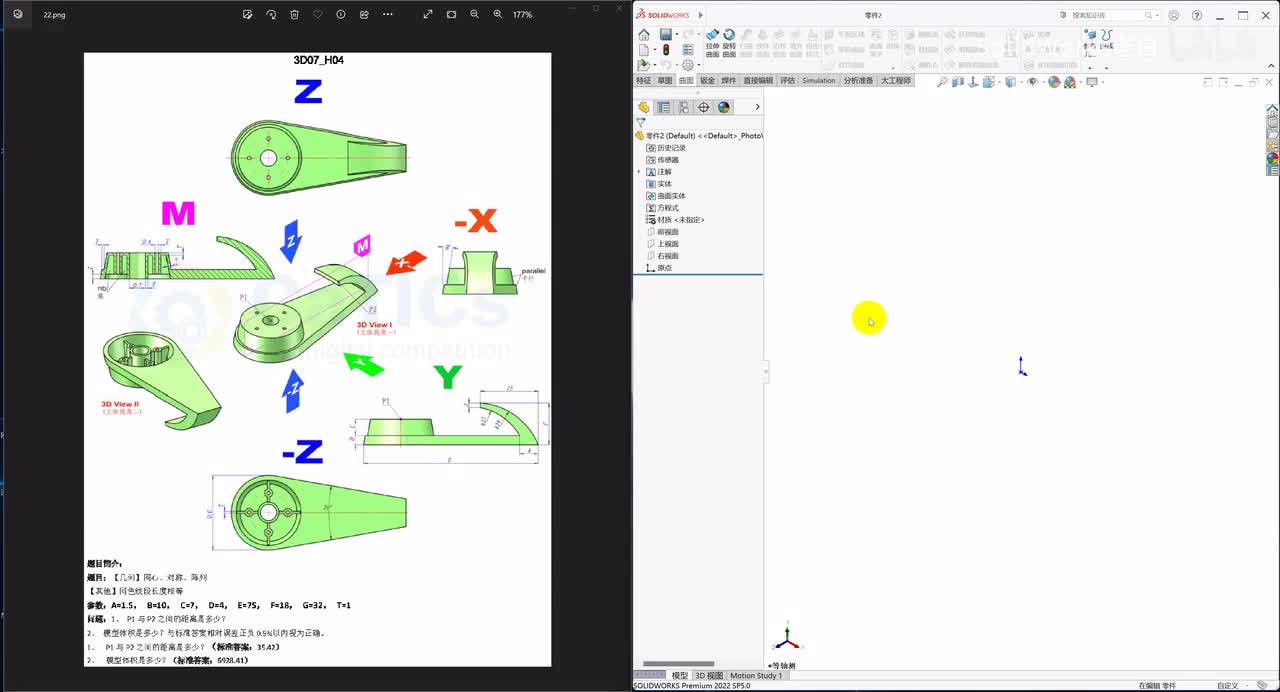The height and width of the screenshot is (692, 1280).
Task: Open the Save dropdown arrow
Action: [x=677, y=35]
